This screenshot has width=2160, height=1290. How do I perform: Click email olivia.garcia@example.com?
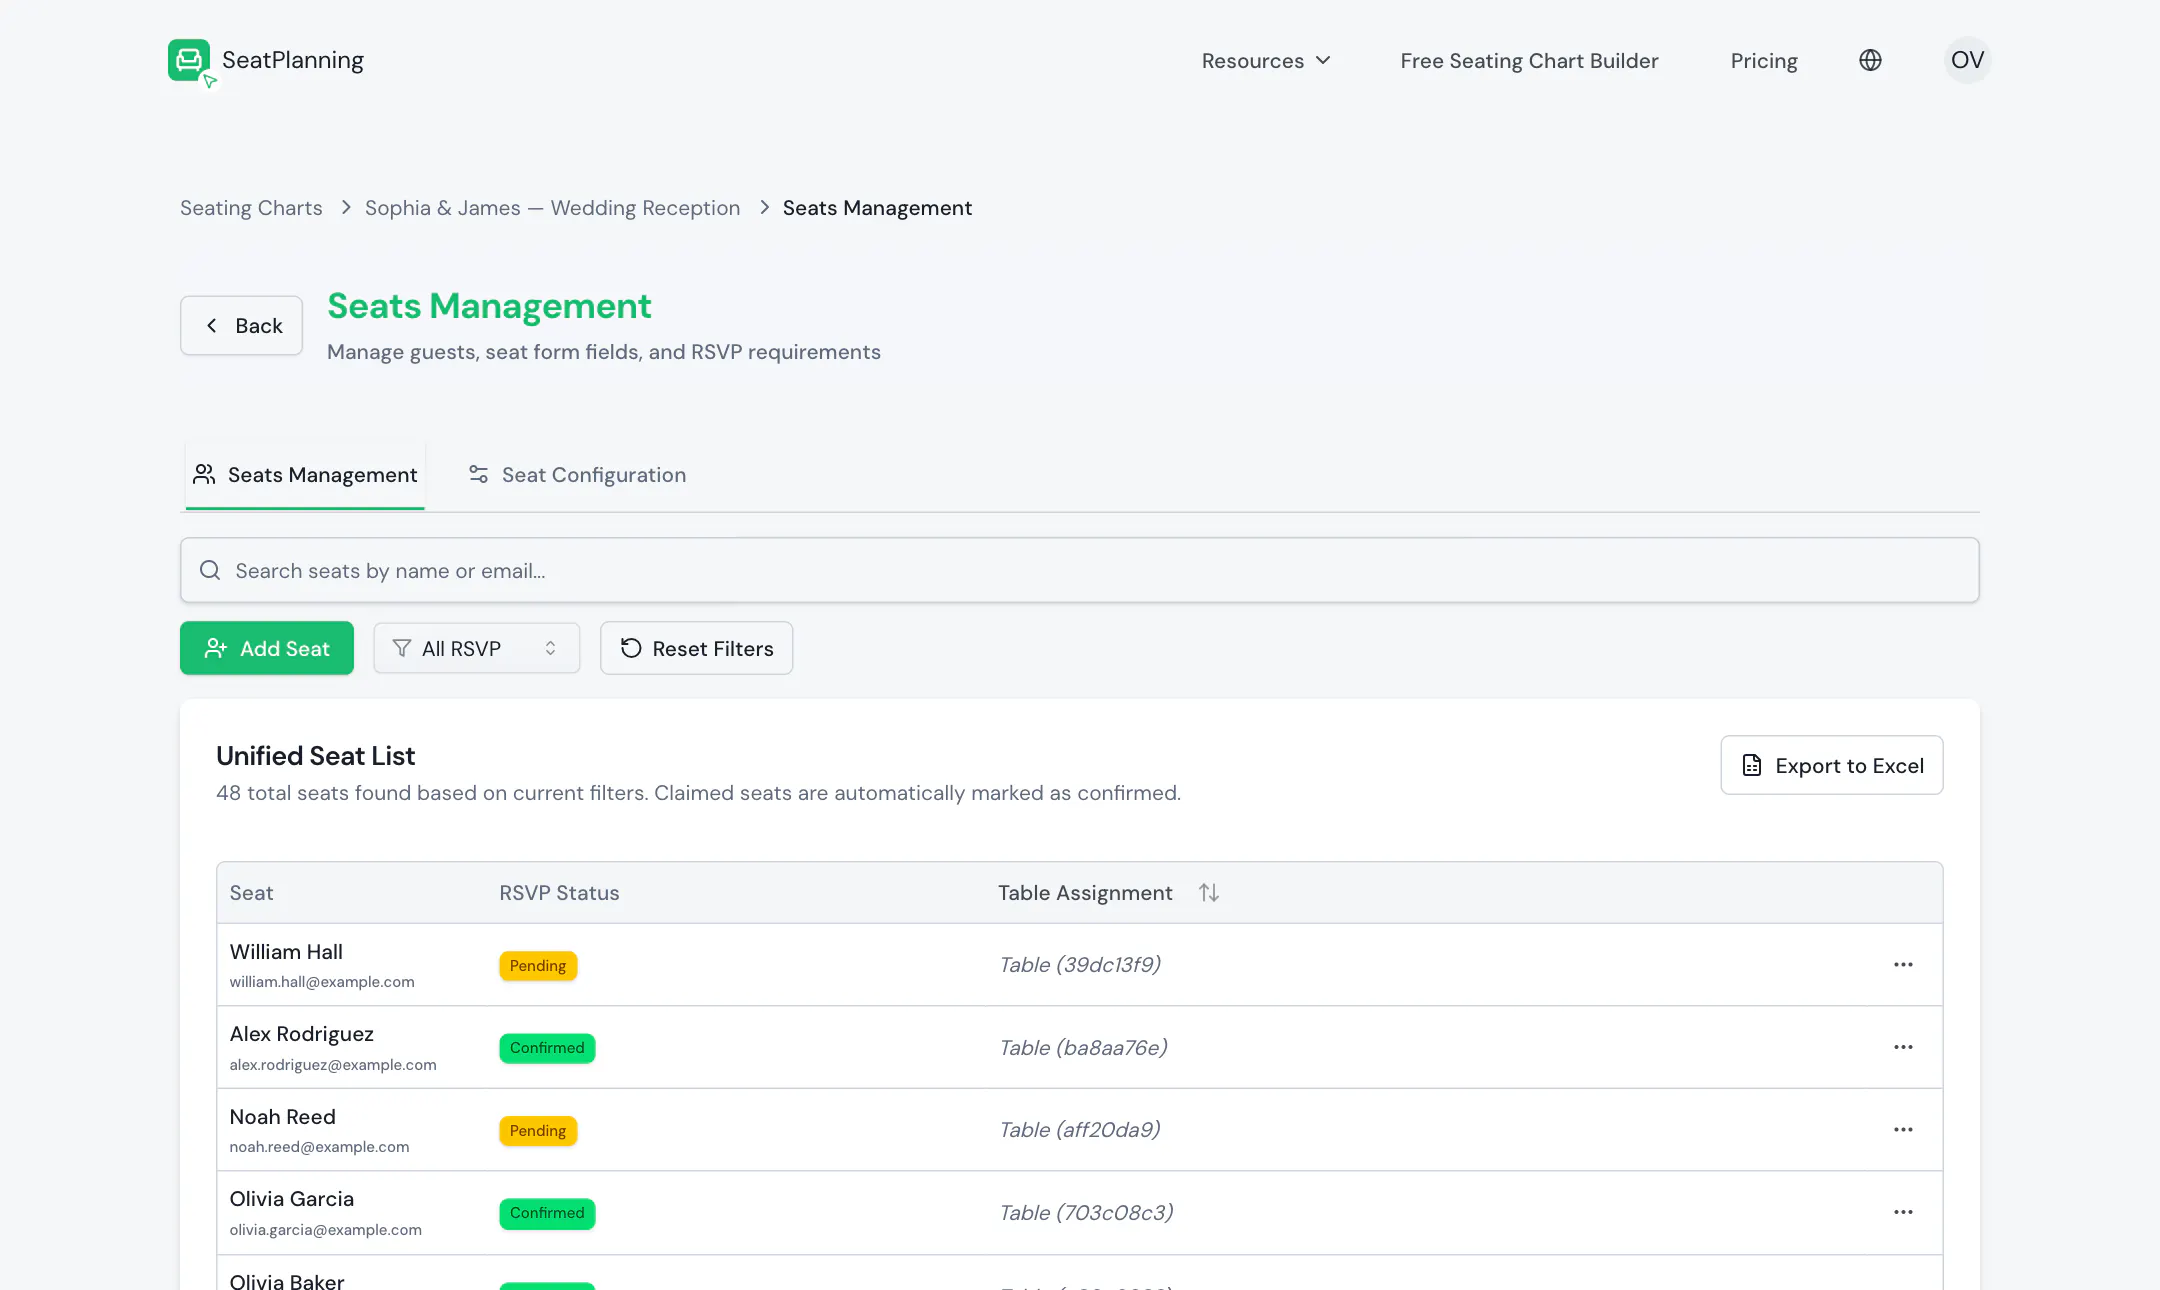(x=326, y=1230)
